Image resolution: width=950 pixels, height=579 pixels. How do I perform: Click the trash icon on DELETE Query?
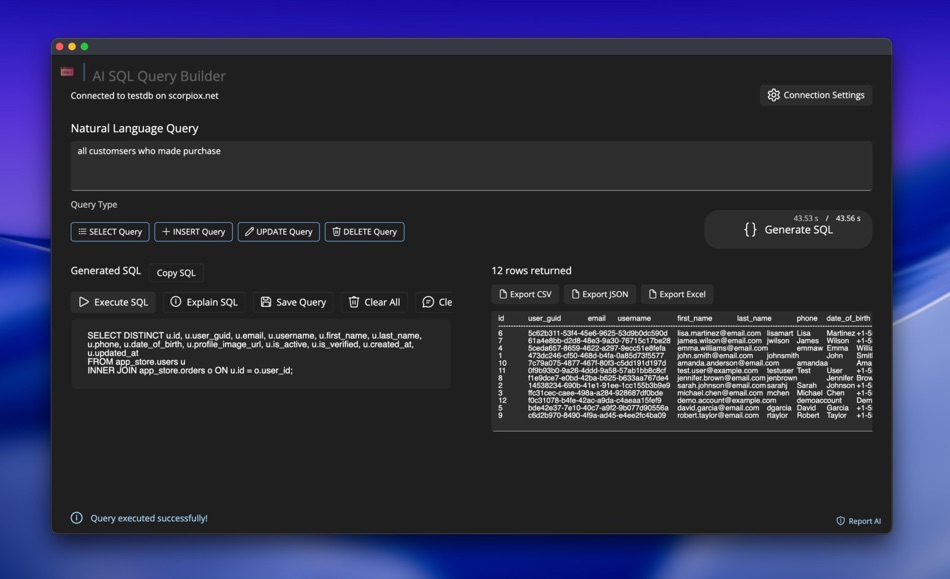337,231
